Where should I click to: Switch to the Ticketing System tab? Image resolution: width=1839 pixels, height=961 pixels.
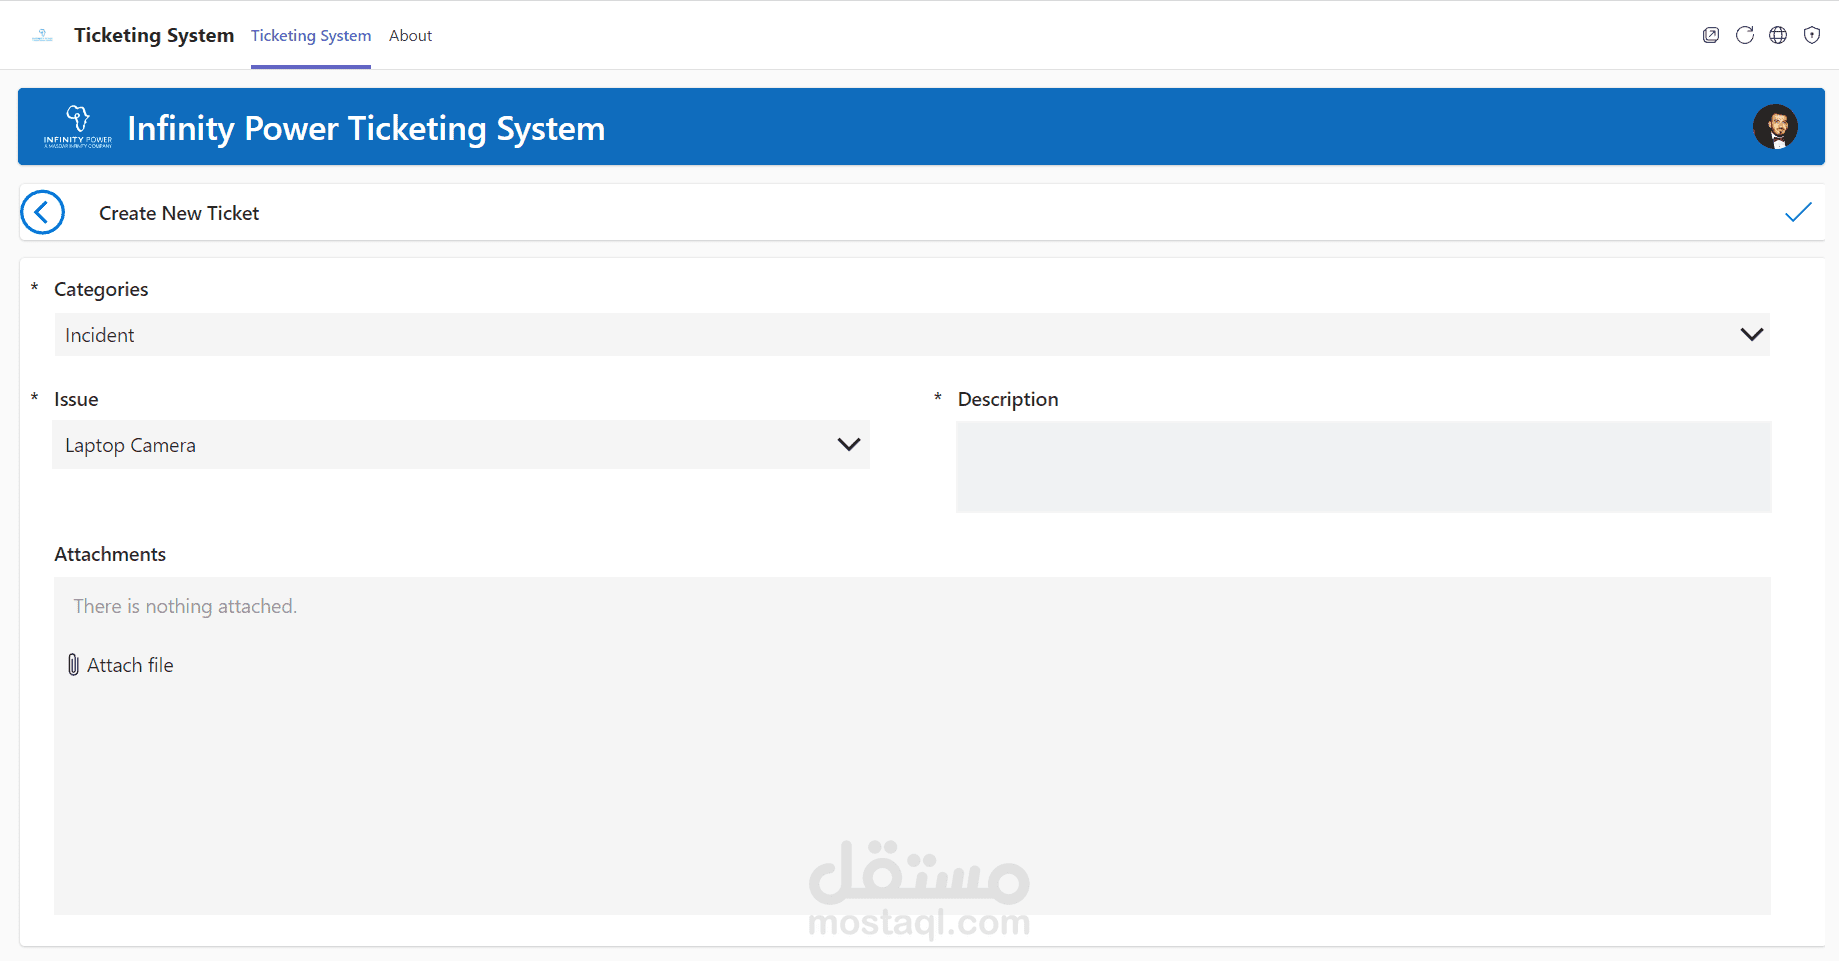pos(311,35)
